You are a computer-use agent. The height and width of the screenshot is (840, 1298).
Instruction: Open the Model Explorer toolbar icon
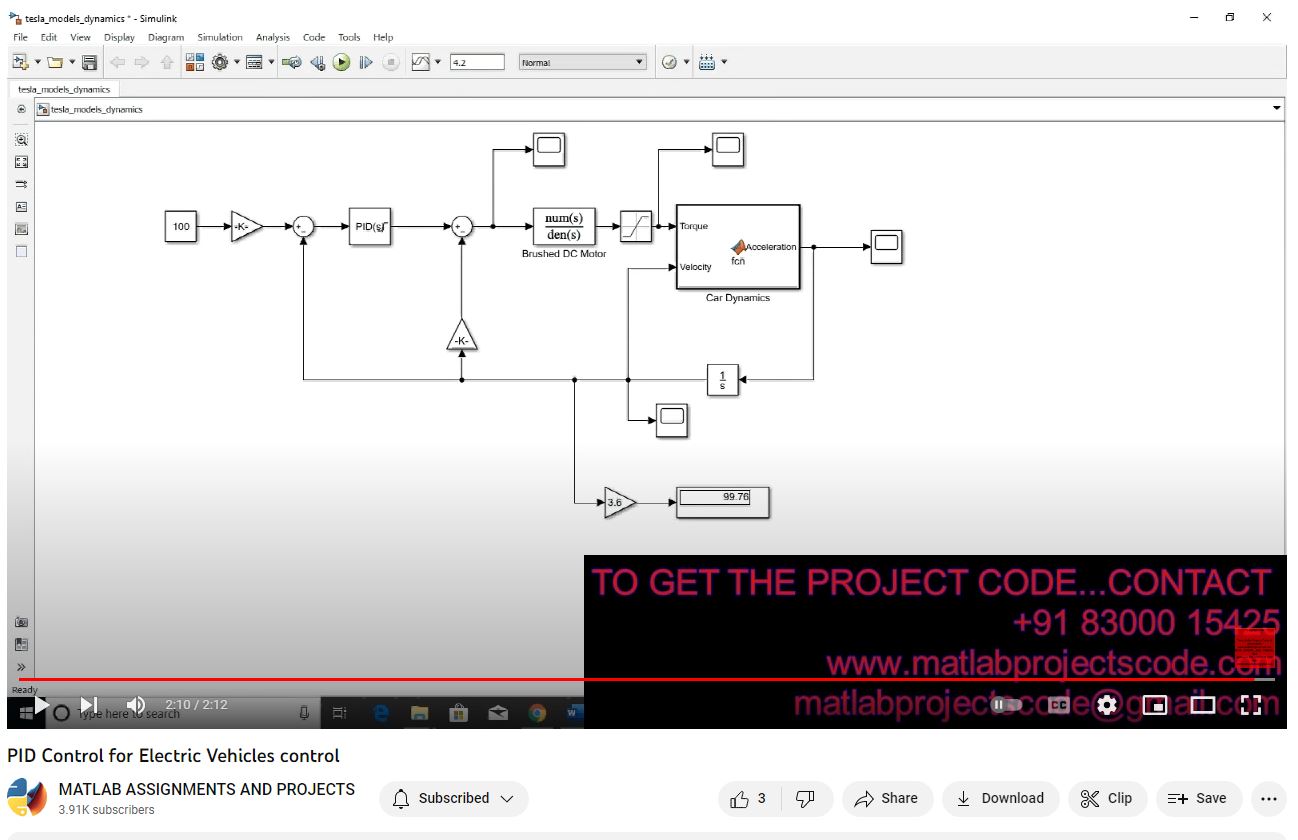(254, 62)
